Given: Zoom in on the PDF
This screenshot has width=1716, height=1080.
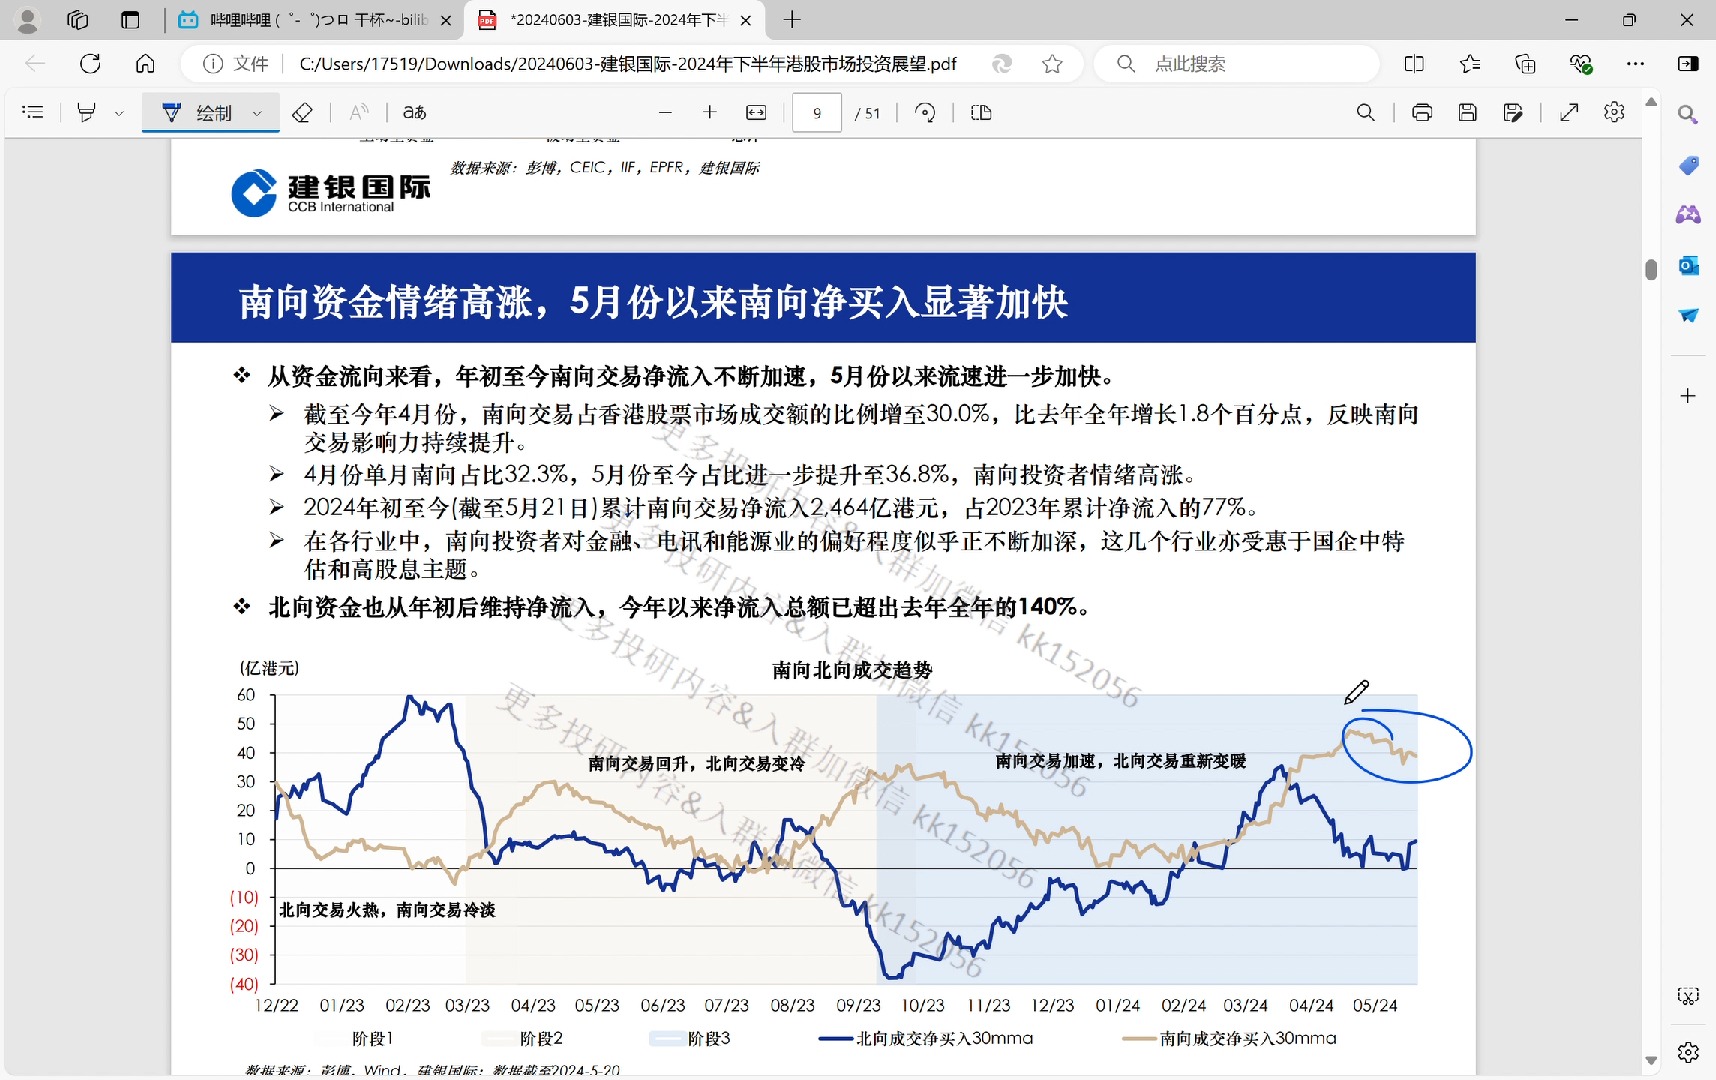Looking at the screenshot, I should coord(710,112).
